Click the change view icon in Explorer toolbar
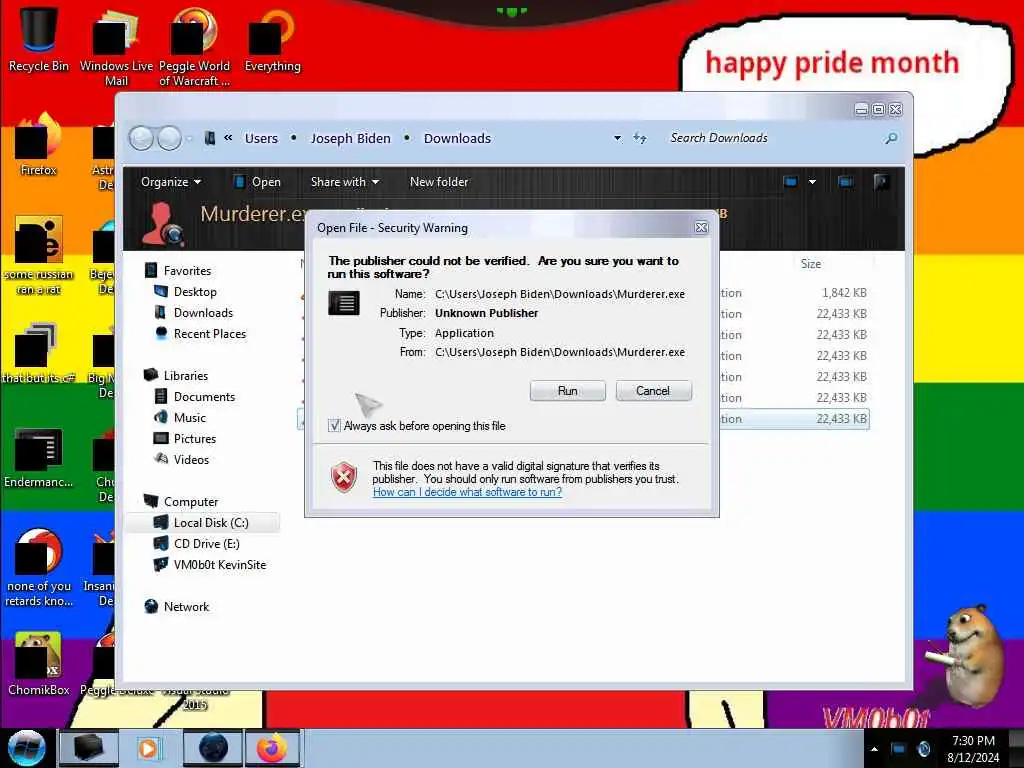1024x768 pixels. [790, 182]
